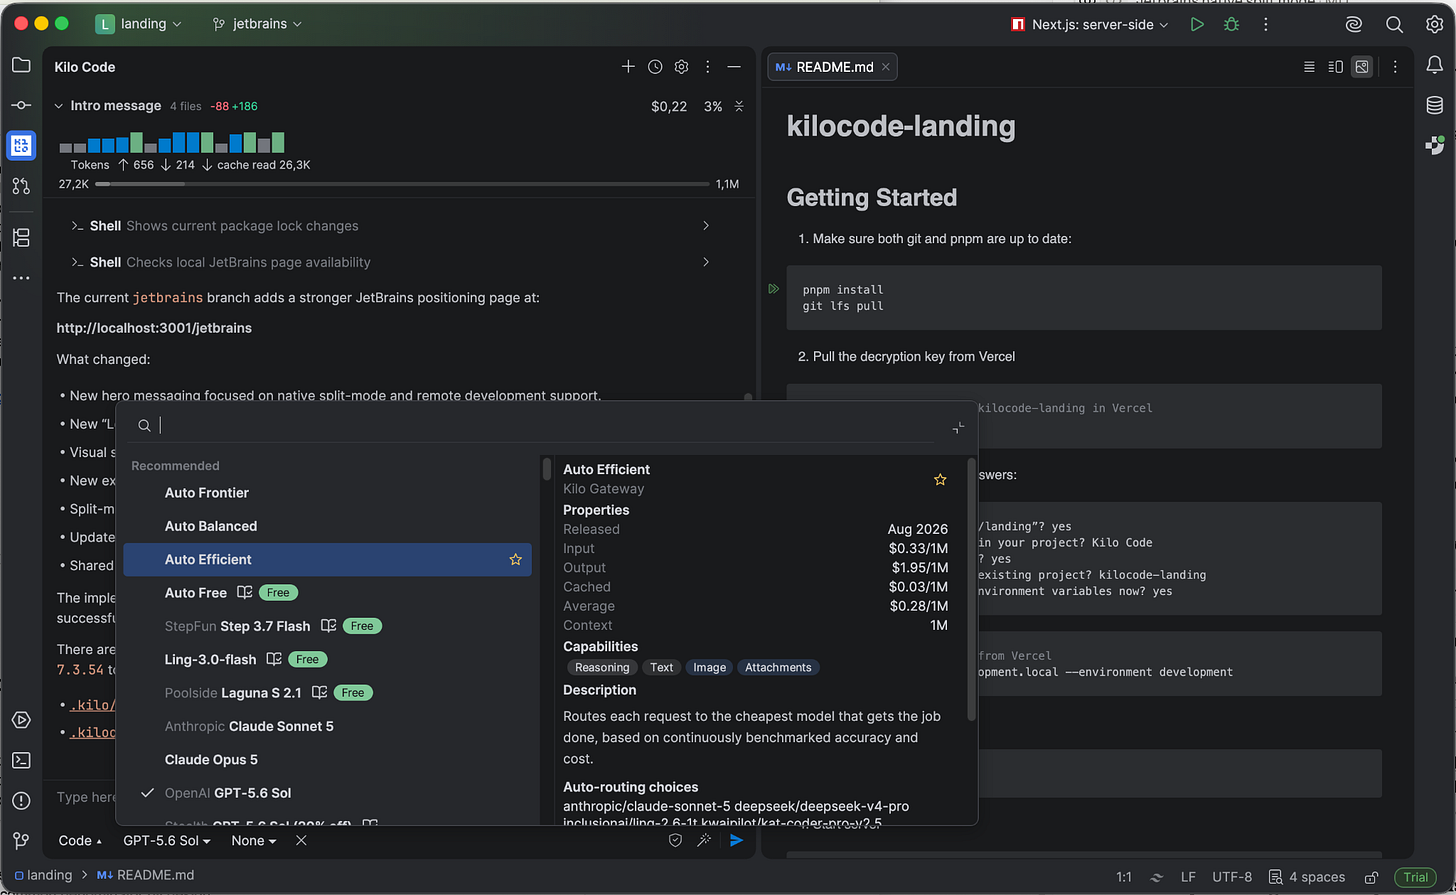1456x895 pixels.
Task: Click the X icon beside None
Action: coord(301,841)
